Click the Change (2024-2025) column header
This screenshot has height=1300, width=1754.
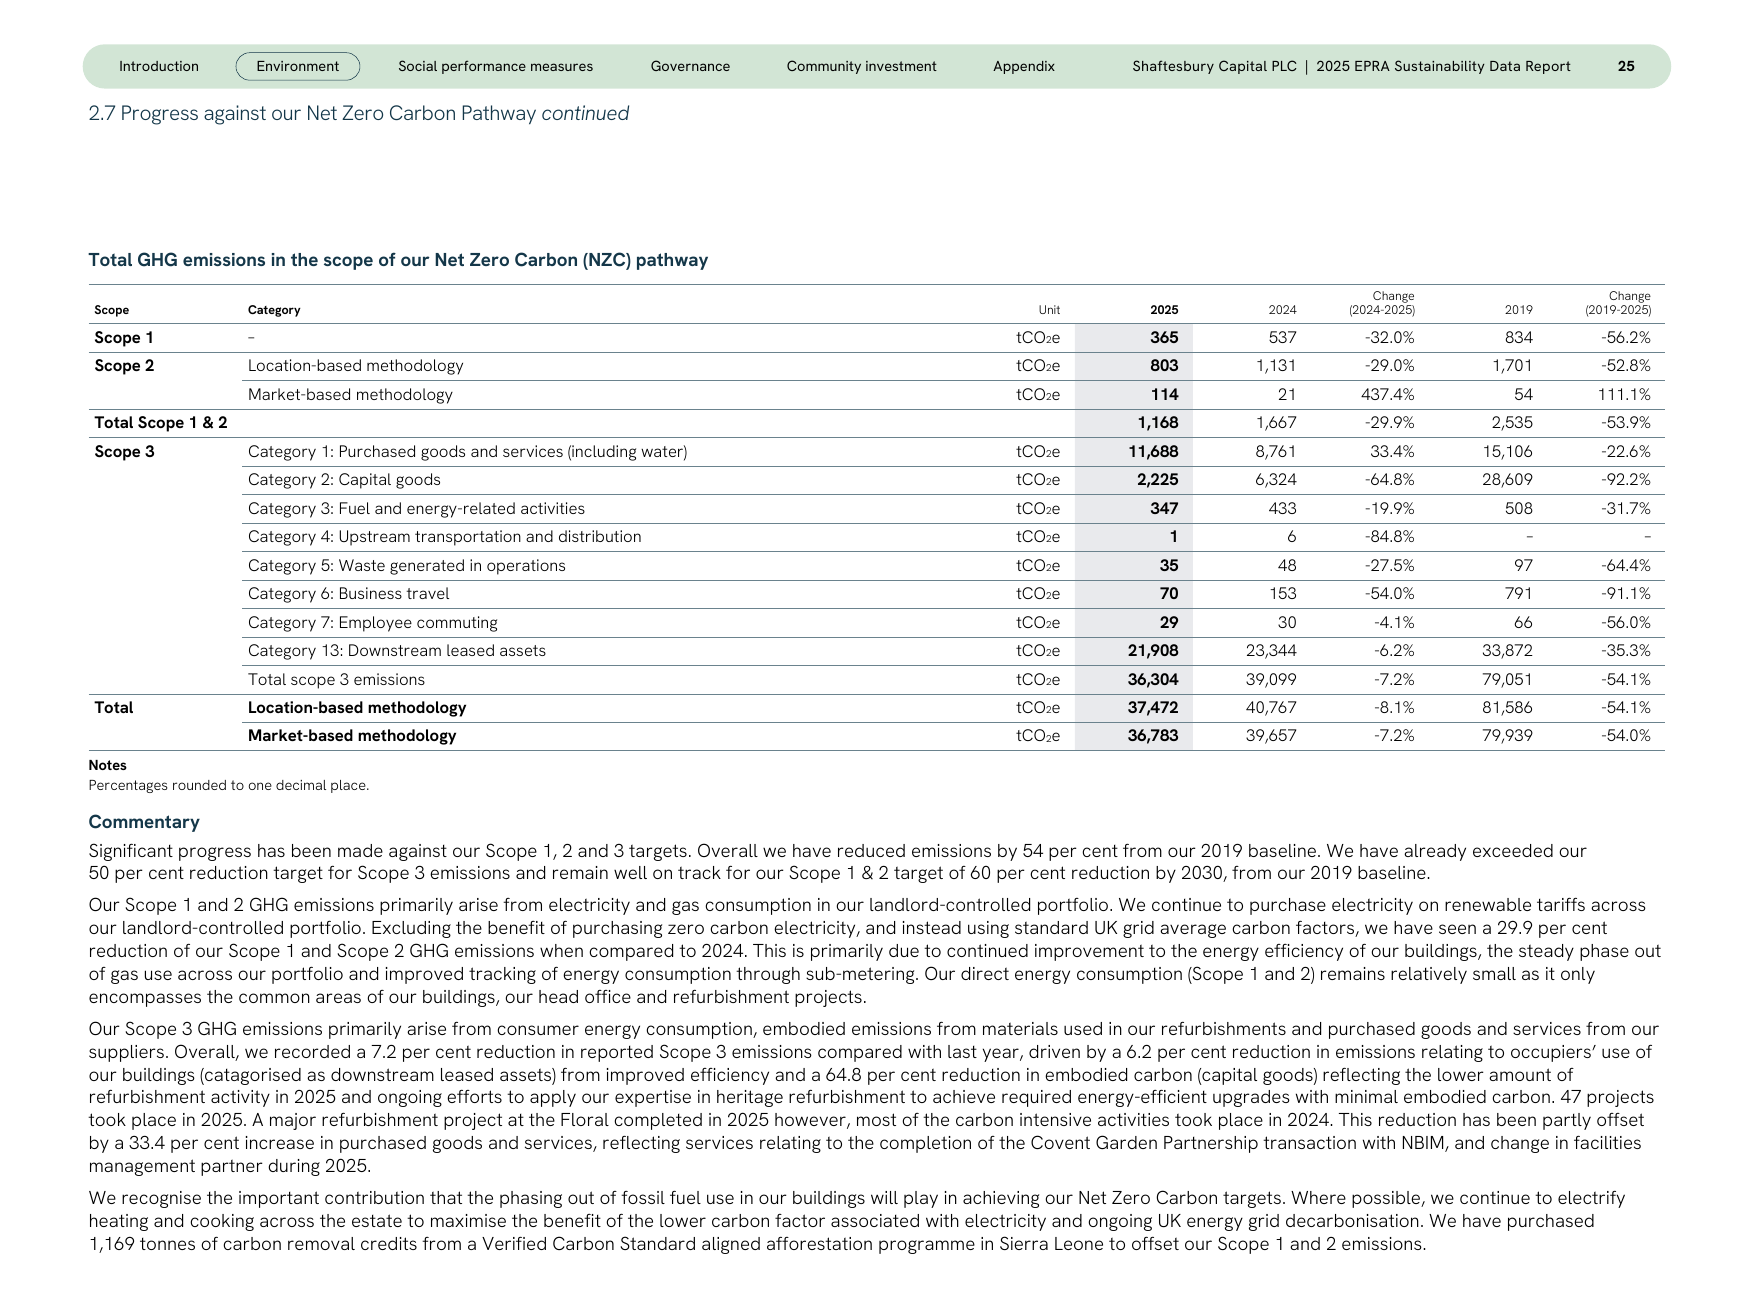[x=1381, y=303]
